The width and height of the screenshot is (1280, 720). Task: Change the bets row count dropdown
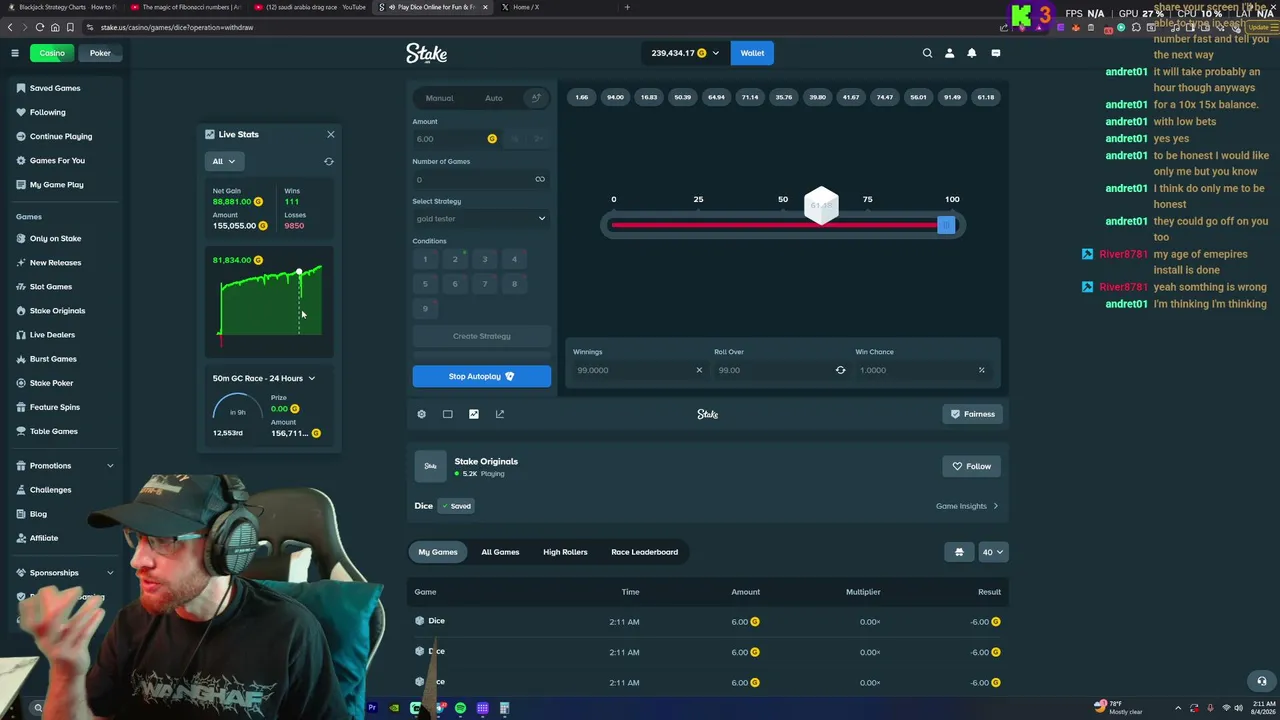coord(992,552)
